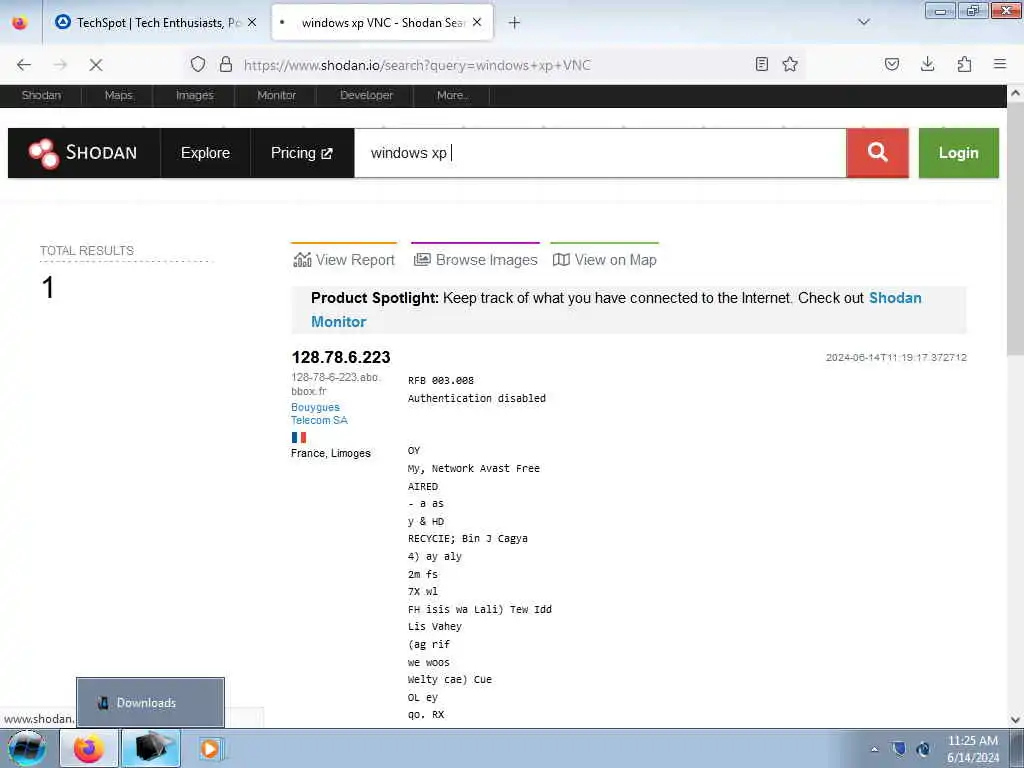The width and height of the screenshot is (1024, 768).
Task: Open the Explore page
Action: coord(205,153)
